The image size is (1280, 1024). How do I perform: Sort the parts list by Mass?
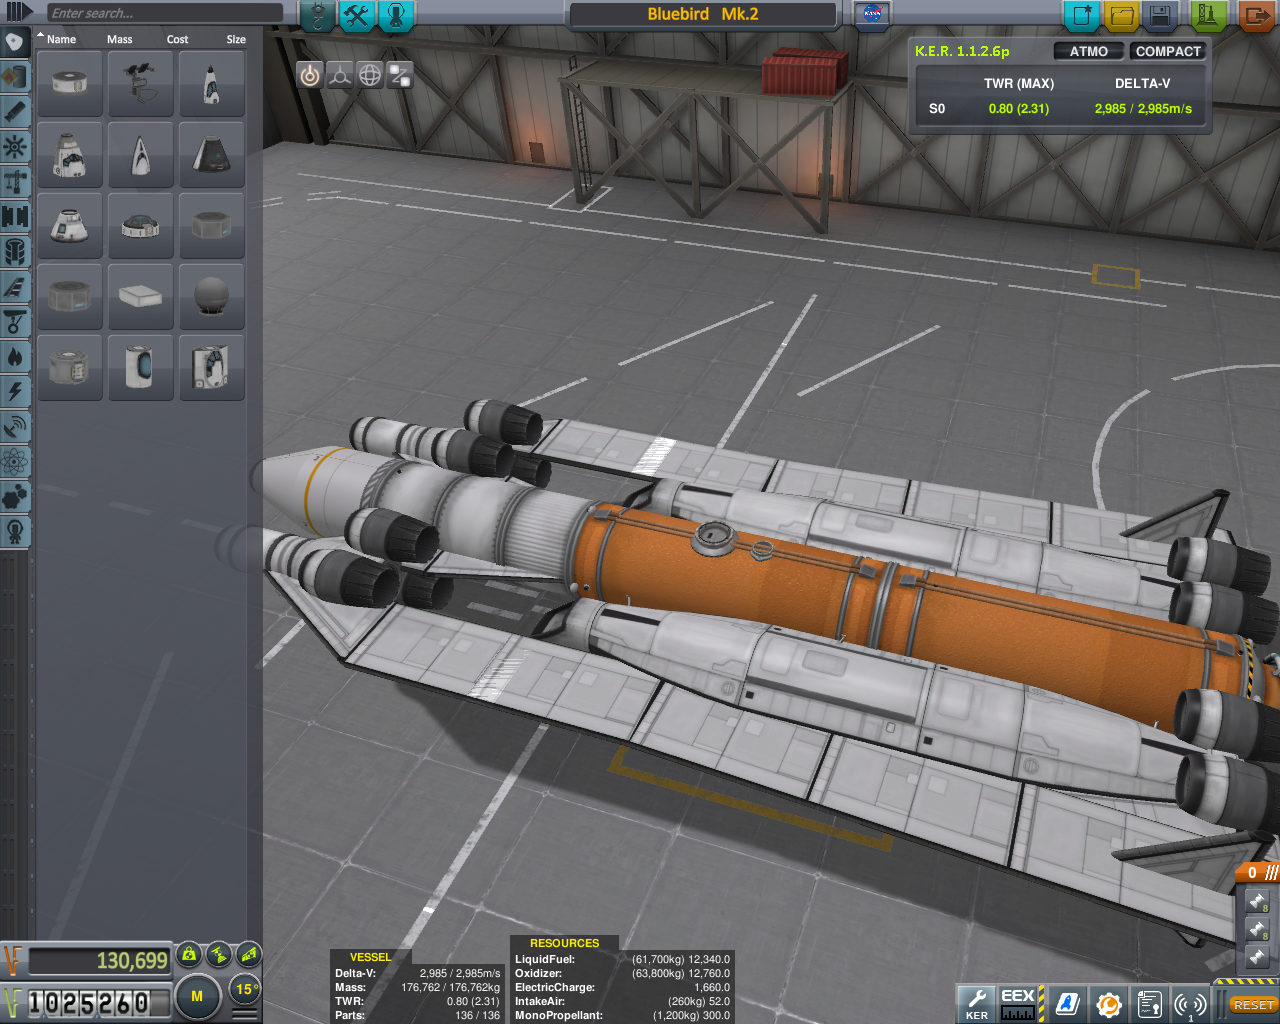(119, 39)
